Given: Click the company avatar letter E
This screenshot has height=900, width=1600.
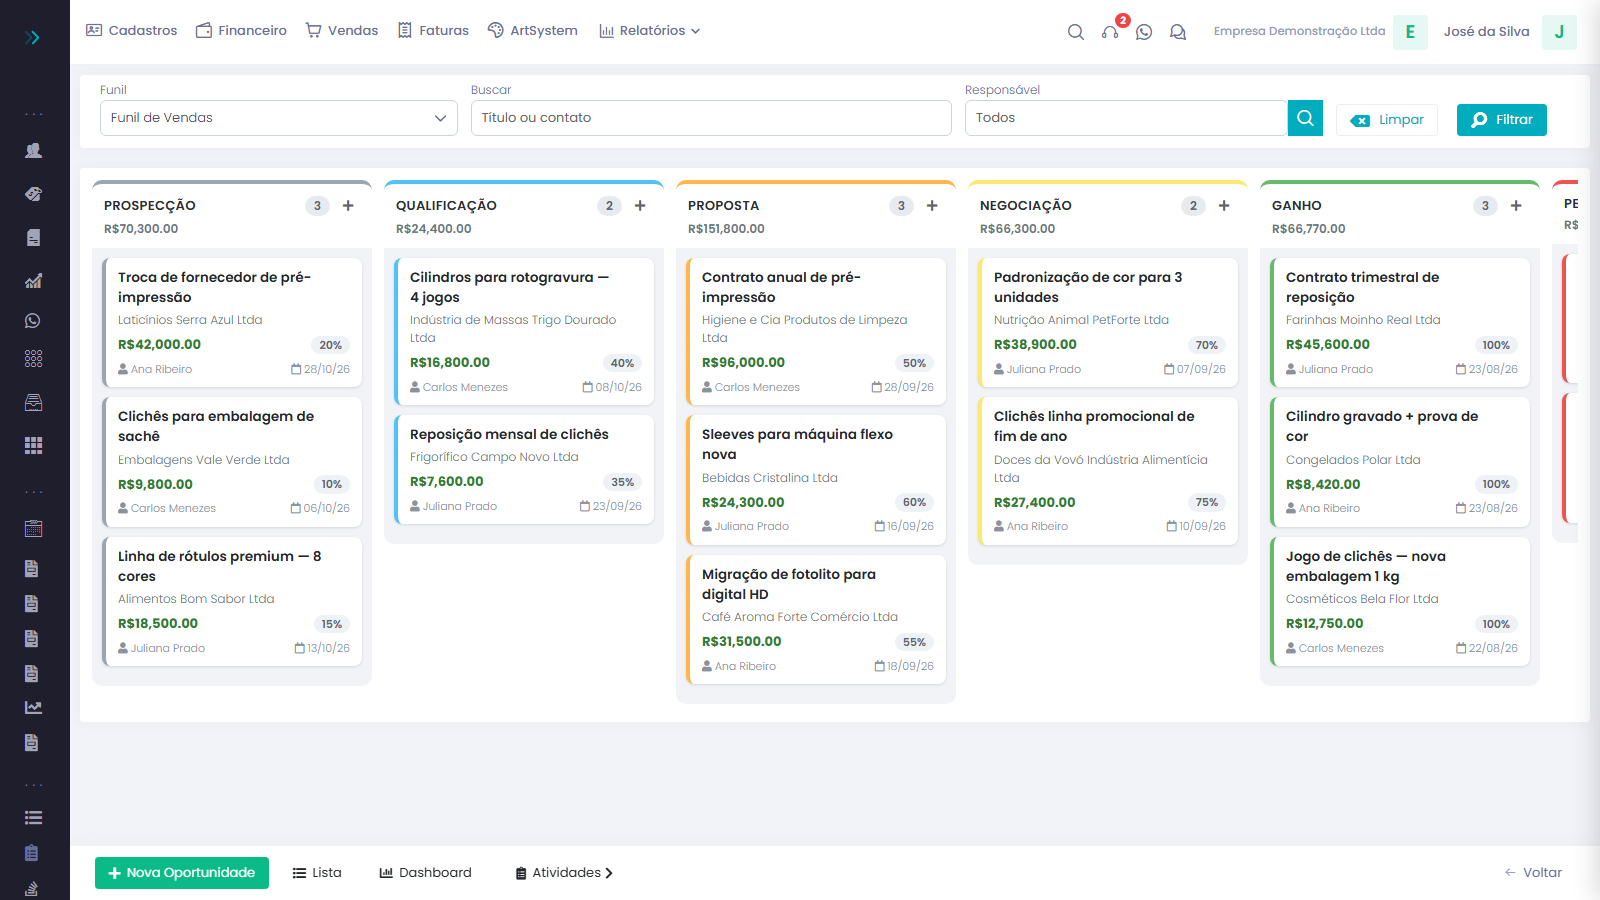Looking at the screenshot, I should click(x=1410, y=32).
